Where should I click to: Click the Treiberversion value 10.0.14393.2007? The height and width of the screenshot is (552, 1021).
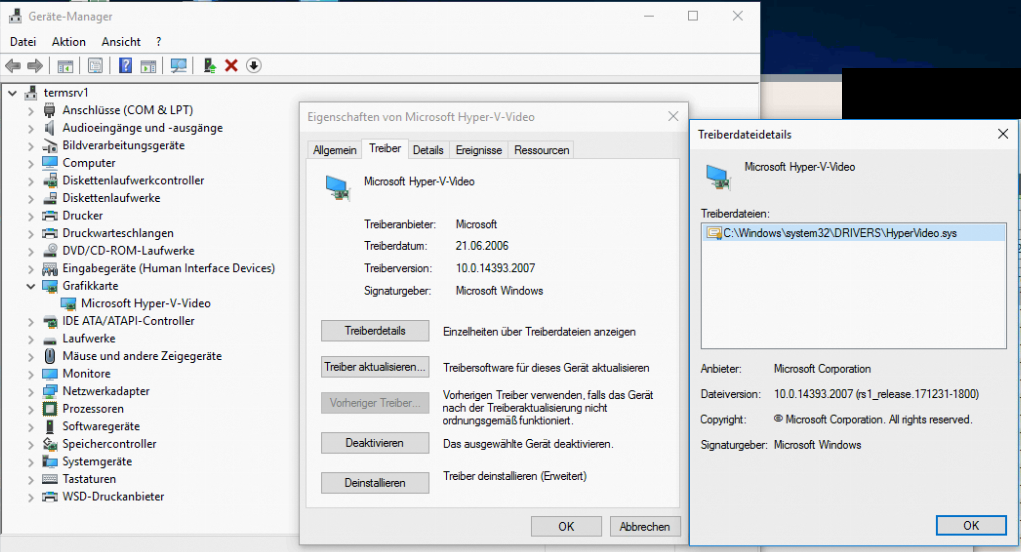tap(496, 268)
